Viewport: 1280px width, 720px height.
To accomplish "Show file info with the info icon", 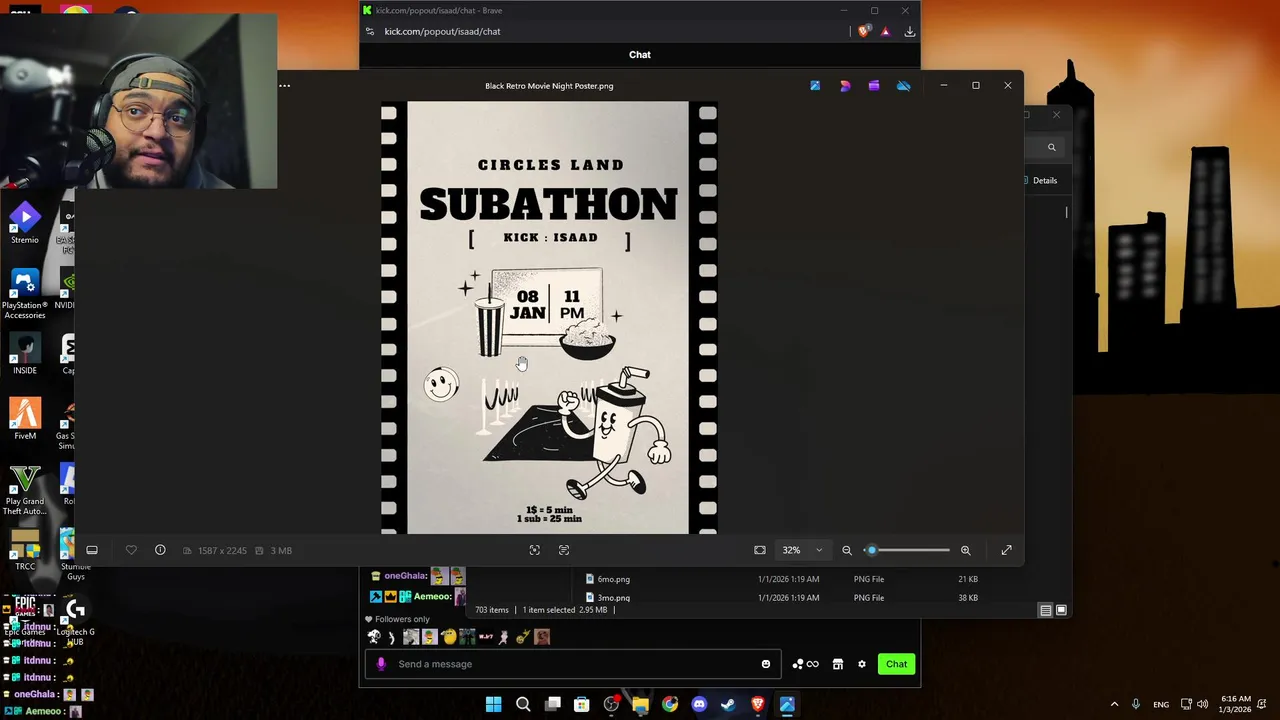I will (x=160, y=550).
